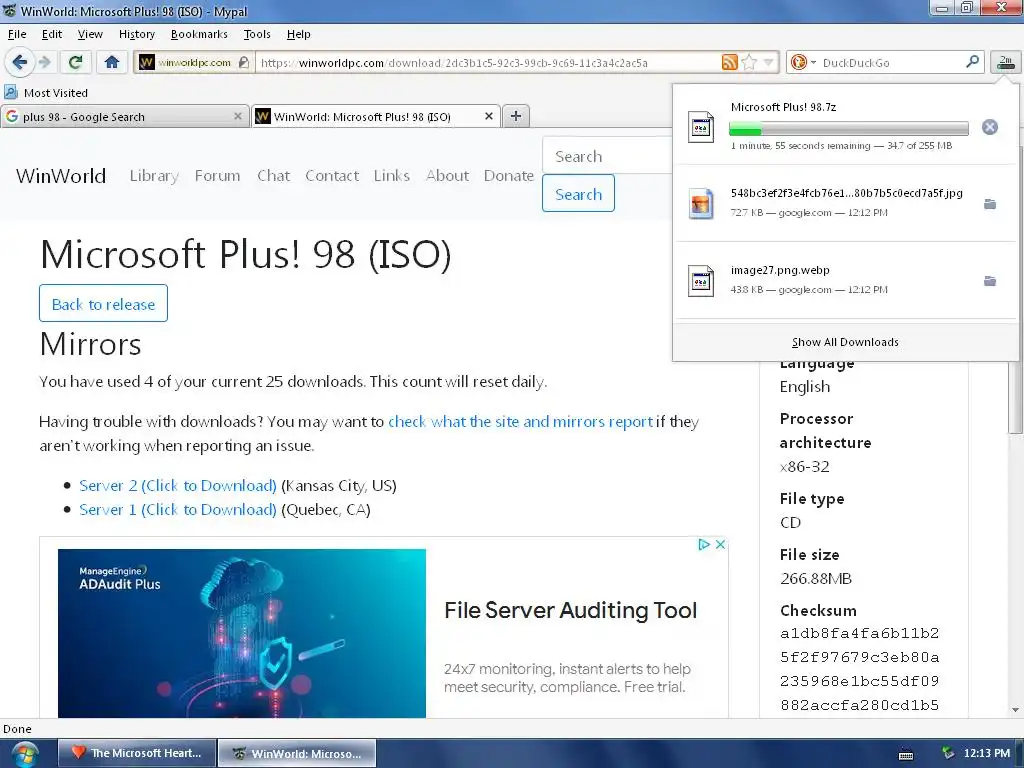Click the scrollbar down arrow
Viewport: 1024px width, 768px height.
coord(1015,709)
